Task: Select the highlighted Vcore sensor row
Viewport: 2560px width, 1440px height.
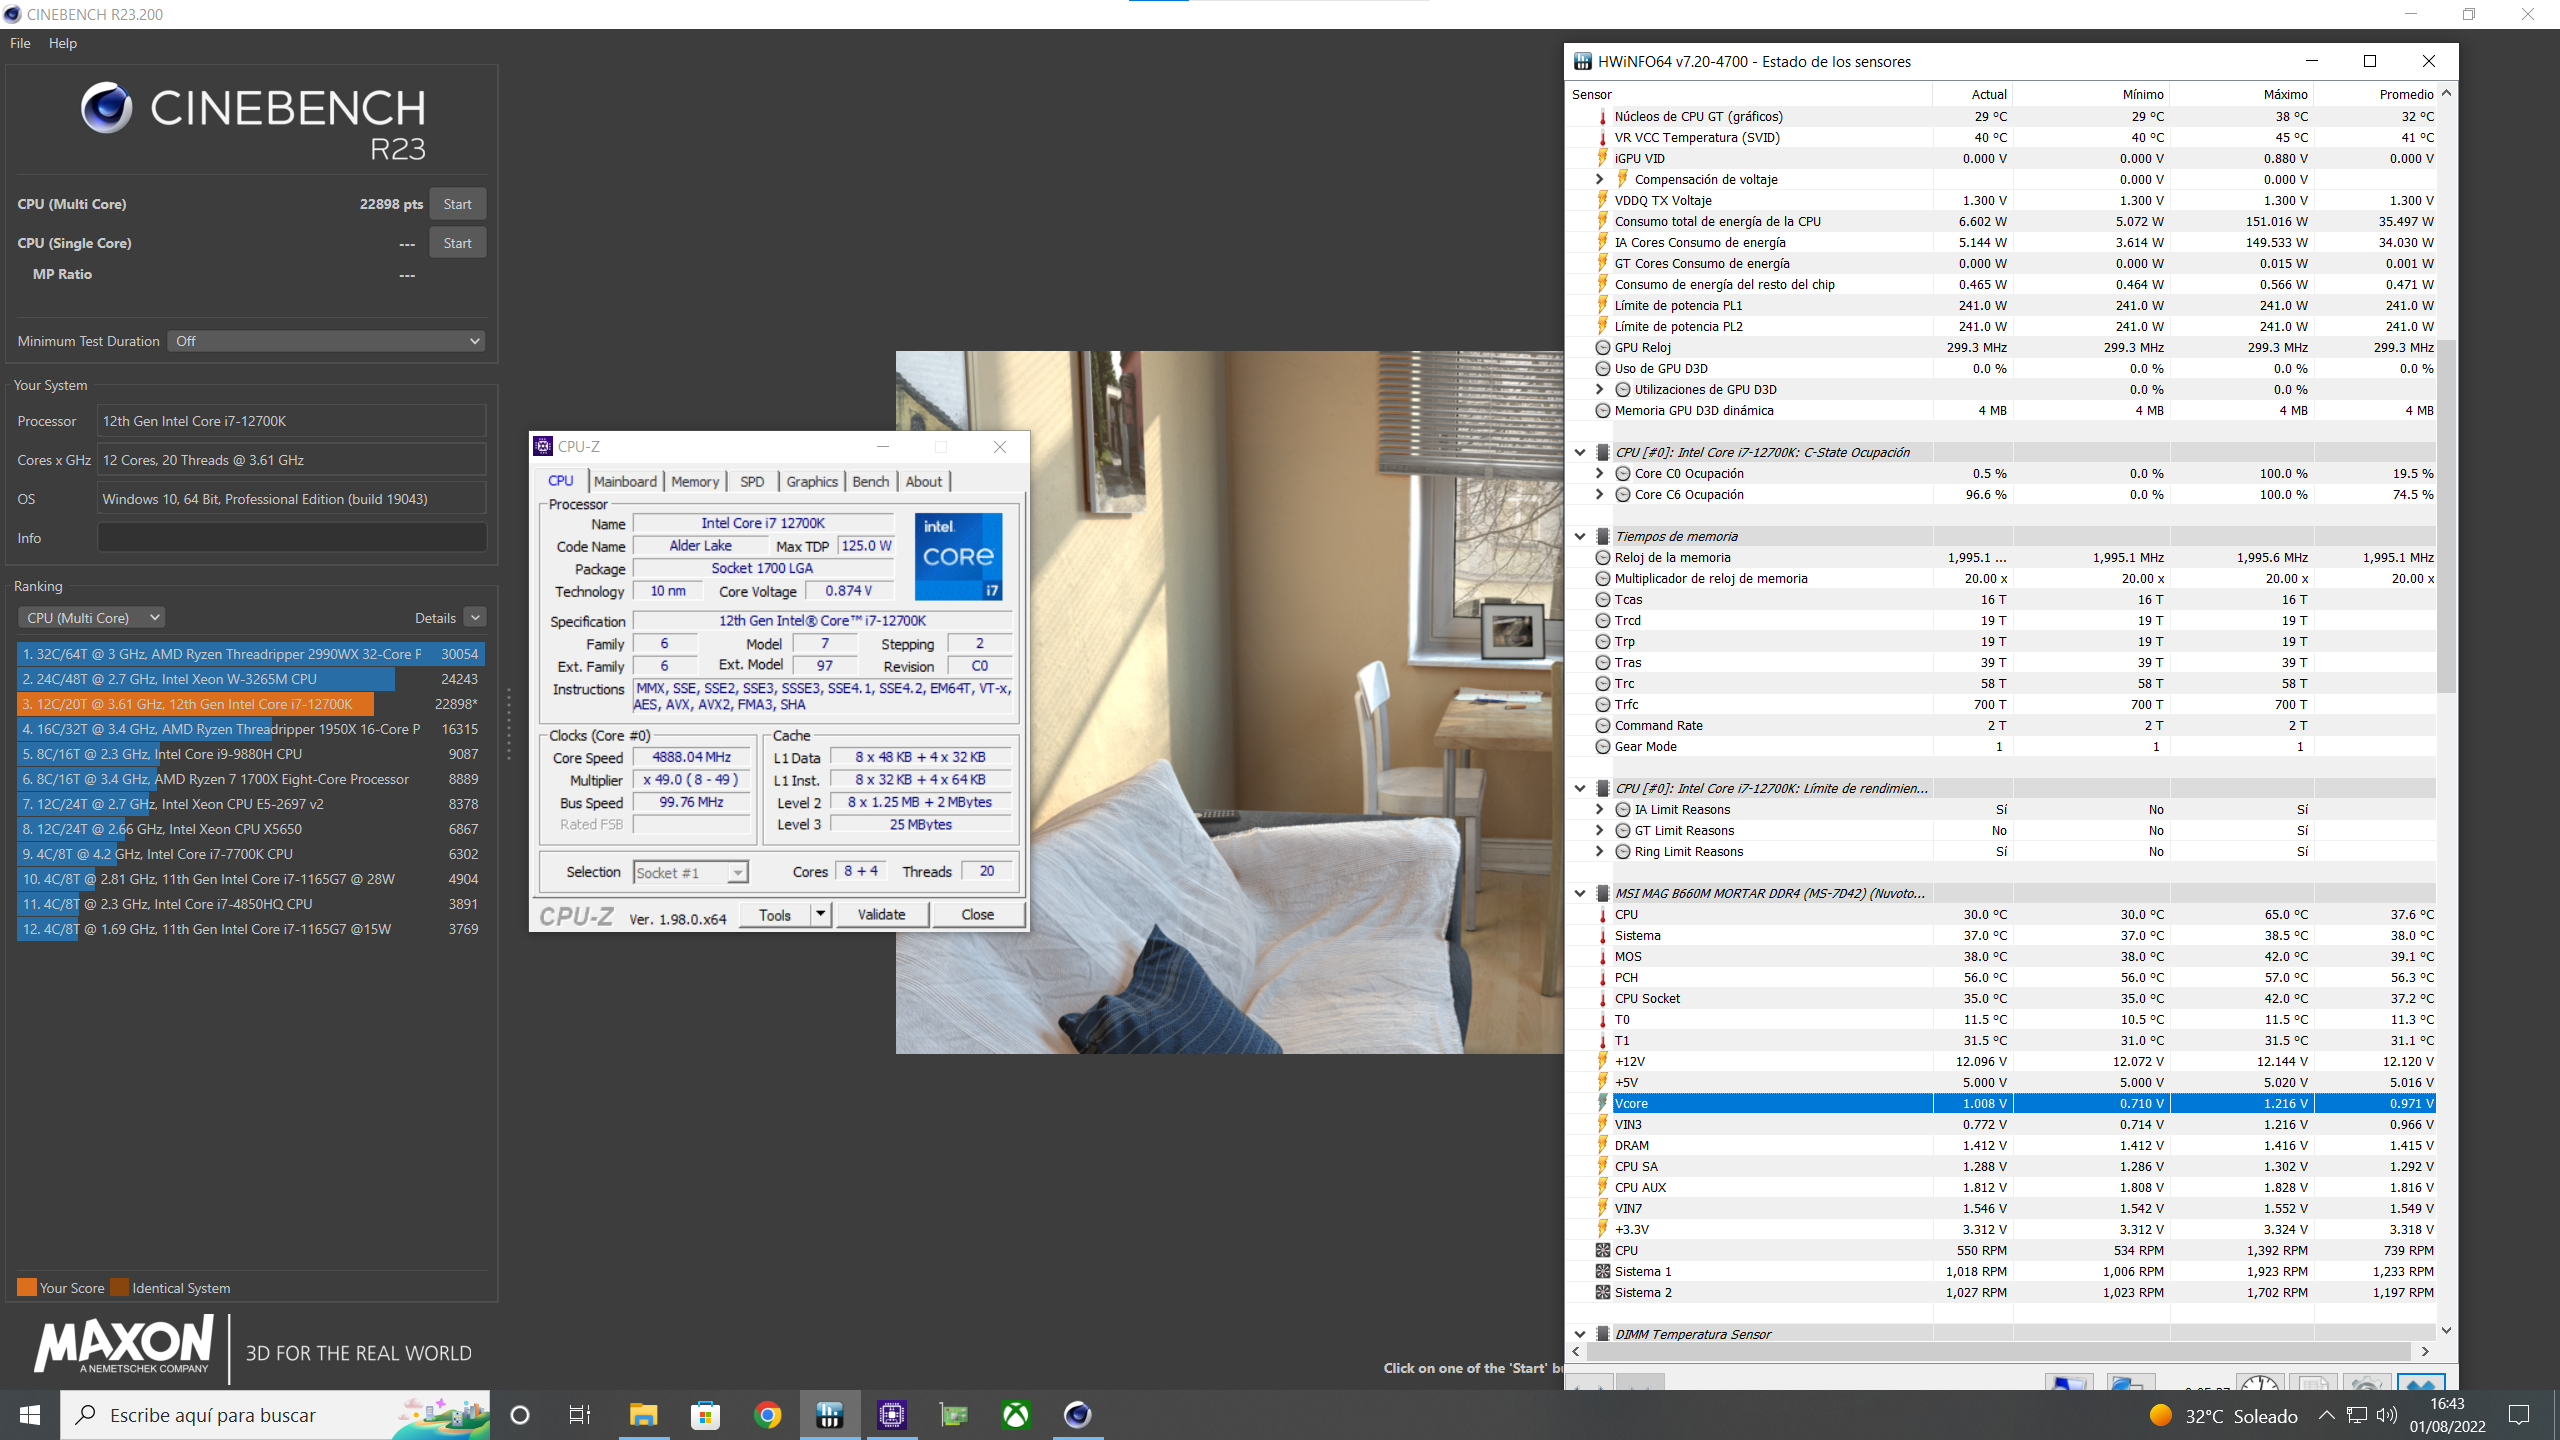Action: click(2003, 1103)
